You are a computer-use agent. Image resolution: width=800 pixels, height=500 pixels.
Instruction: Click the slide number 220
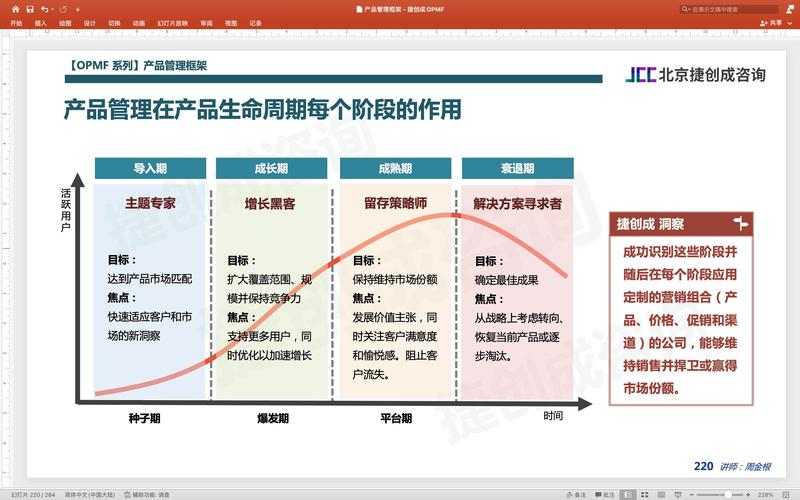(x=704, y=466)
